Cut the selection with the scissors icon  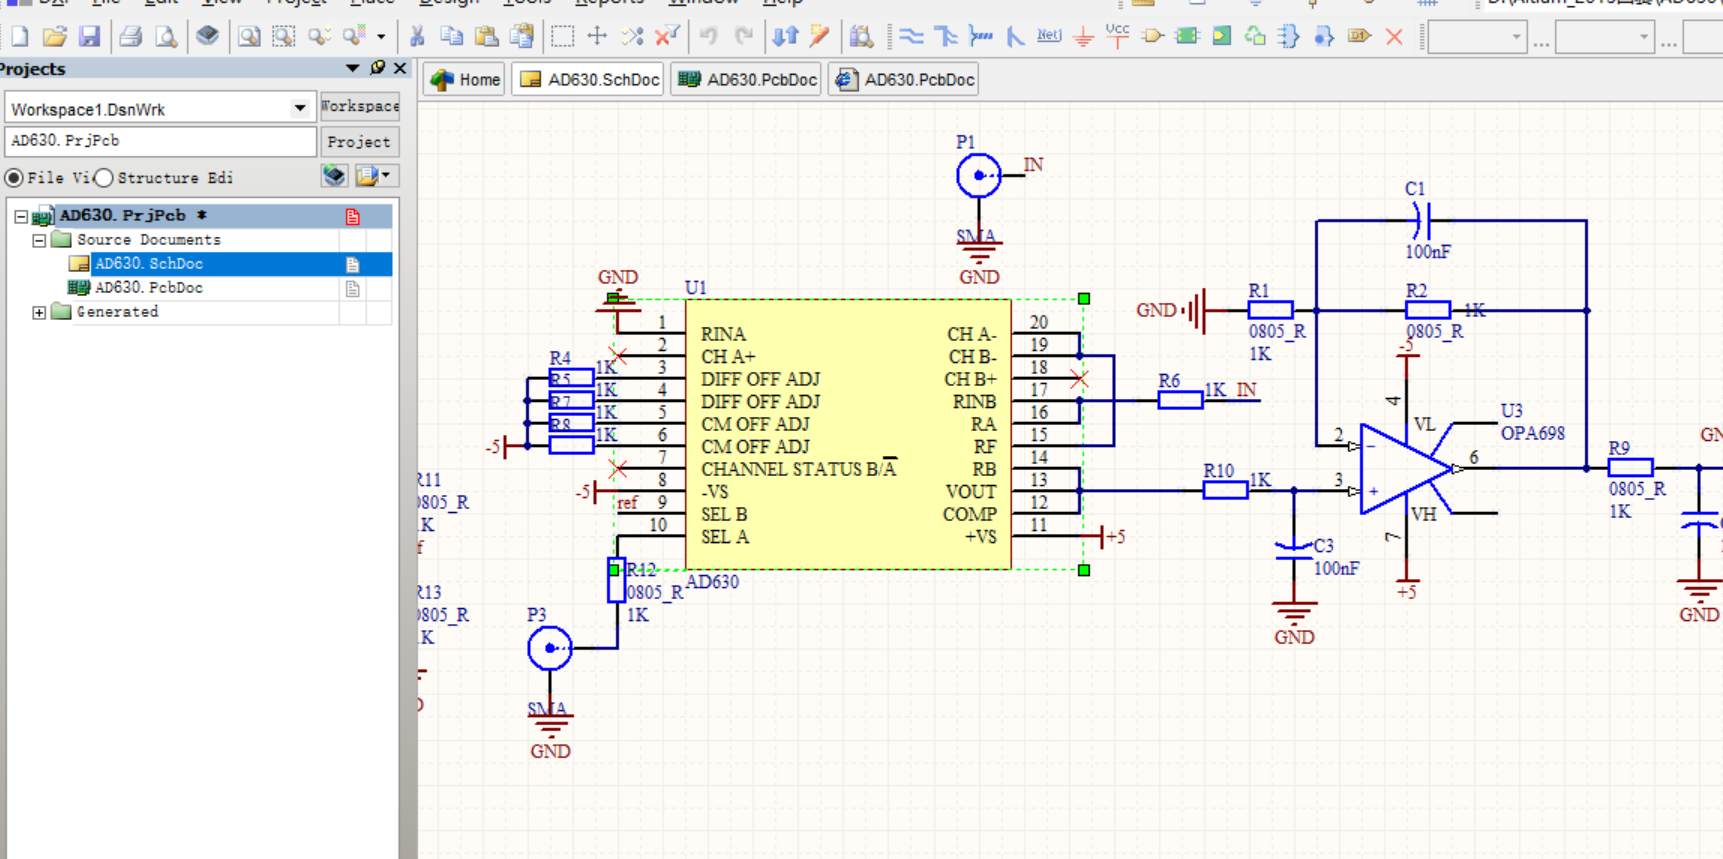417,37
